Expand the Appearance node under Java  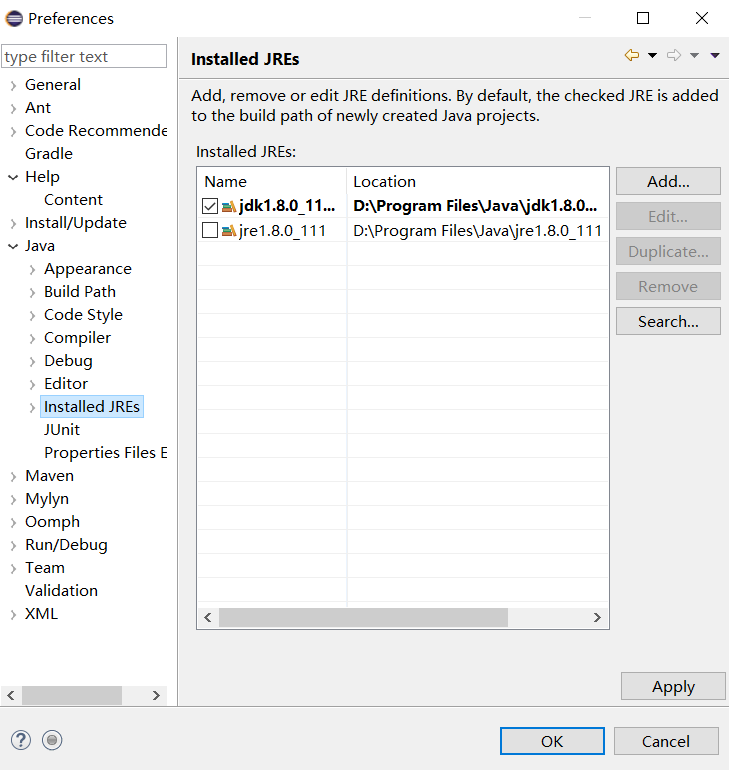click(x=32, y=270)
